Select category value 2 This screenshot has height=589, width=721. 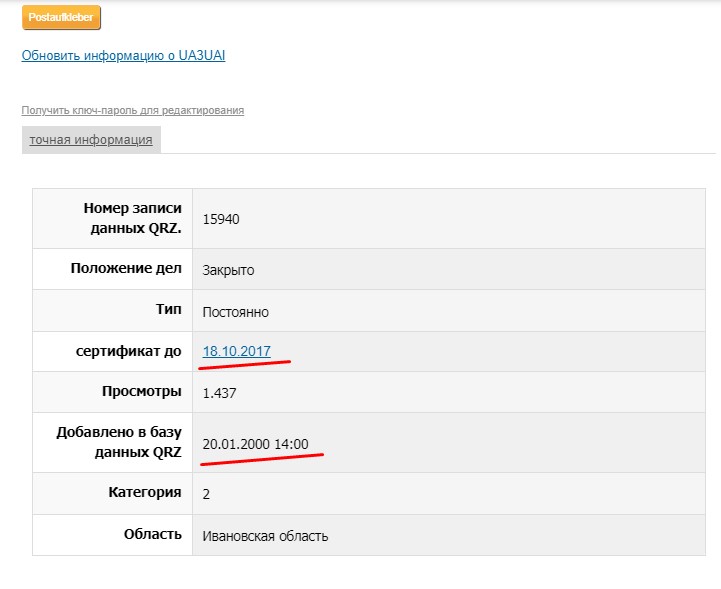[x=206, y=494]
